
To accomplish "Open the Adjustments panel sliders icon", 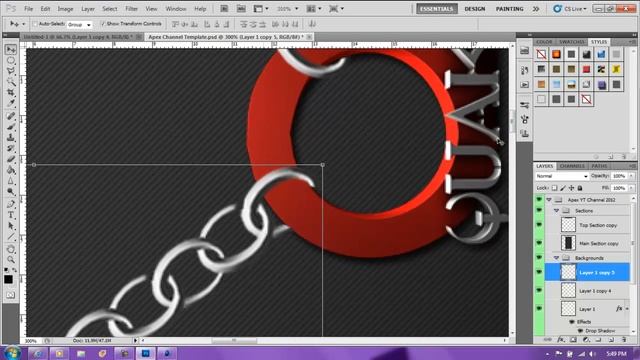I will click(x=524, y=105).
